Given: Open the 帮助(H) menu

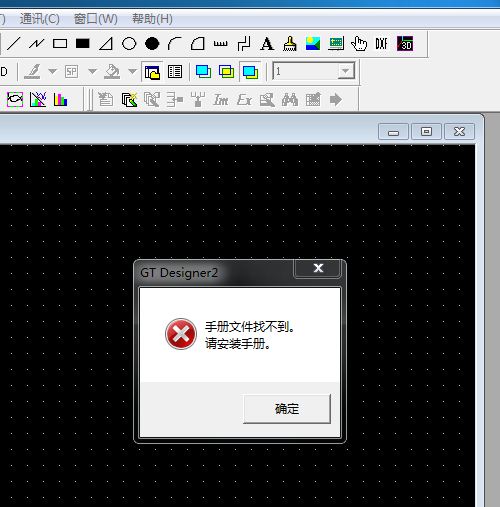Looking at the screenshot, I should pos(152,19).
